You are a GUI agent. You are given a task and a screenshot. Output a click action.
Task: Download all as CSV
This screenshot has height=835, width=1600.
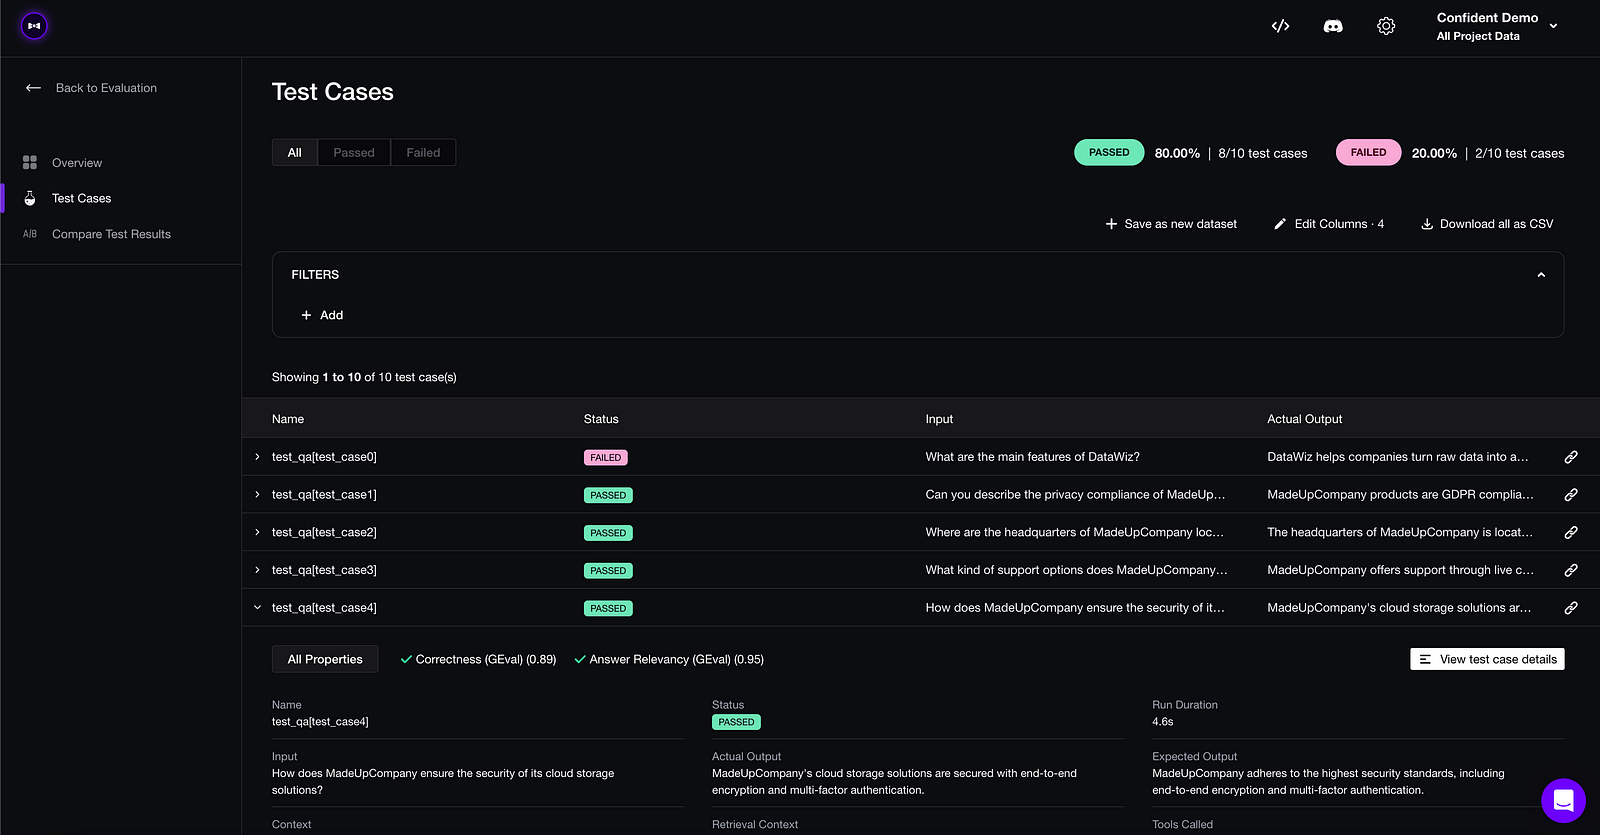point(1487,224)
